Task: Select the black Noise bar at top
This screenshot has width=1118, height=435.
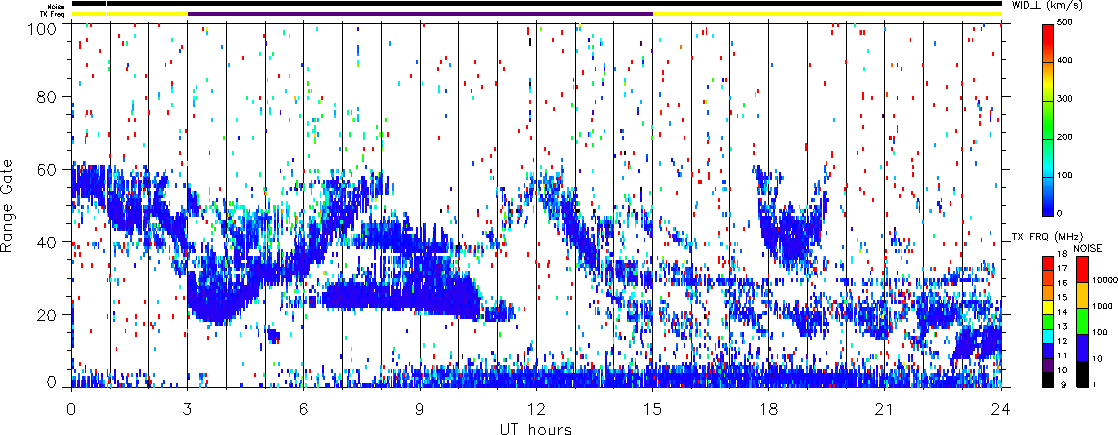Action: click(536, 4)
